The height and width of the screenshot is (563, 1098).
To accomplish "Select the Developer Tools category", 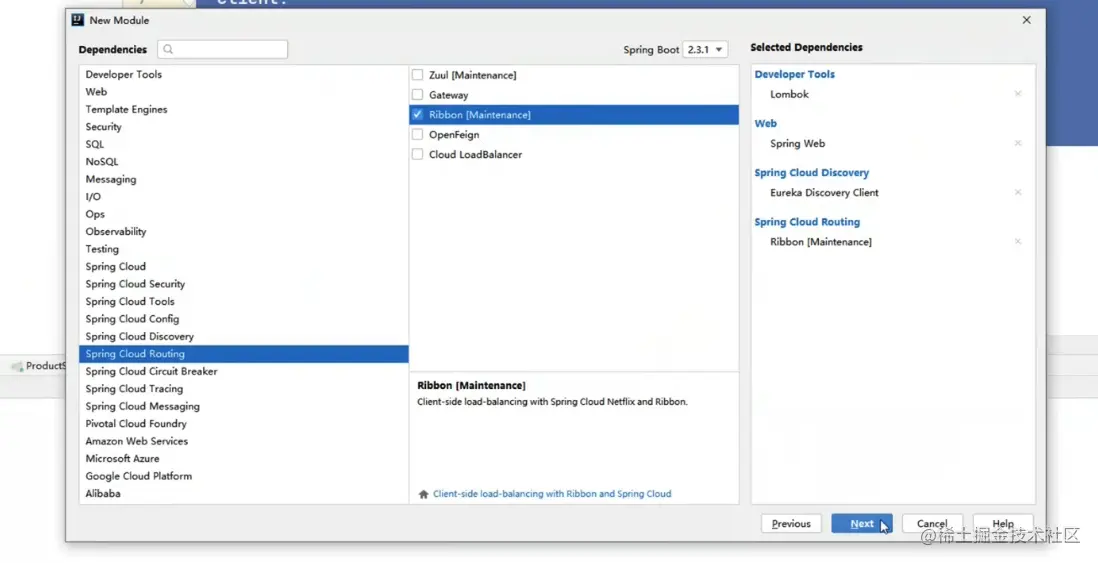I will [244, 74].
